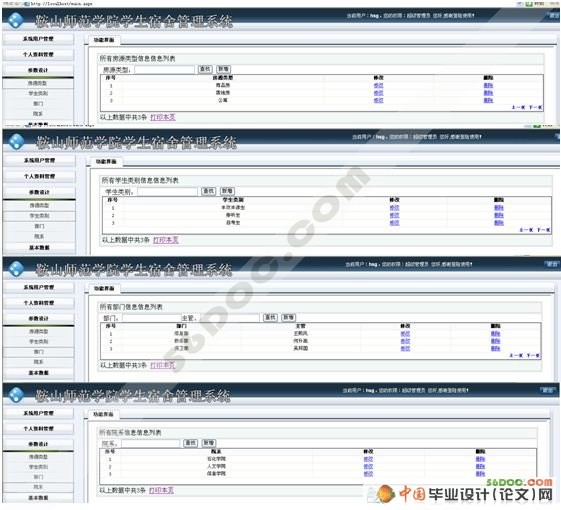This screenshot has height=510, width=561.
Task: Switch to 功能界面 tab on 院系 page
Action: pyautogui.click(x=103, y=414)
